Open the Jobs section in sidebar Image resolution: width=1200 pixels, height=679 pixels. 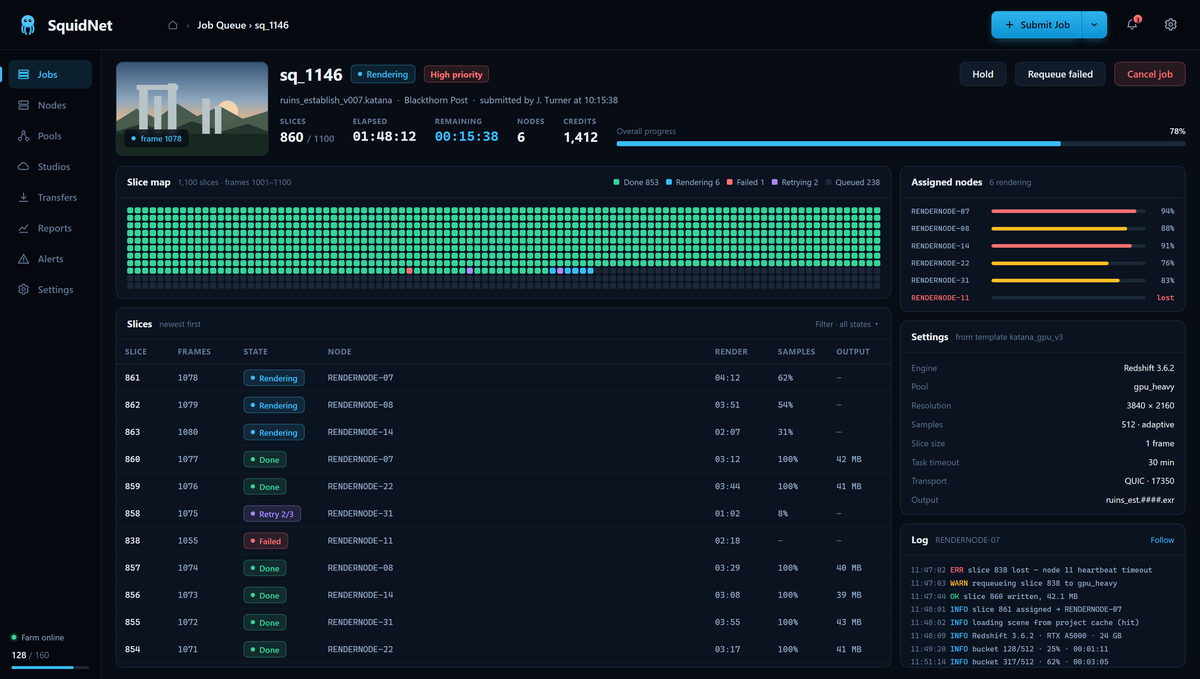[x=50, y=74]
